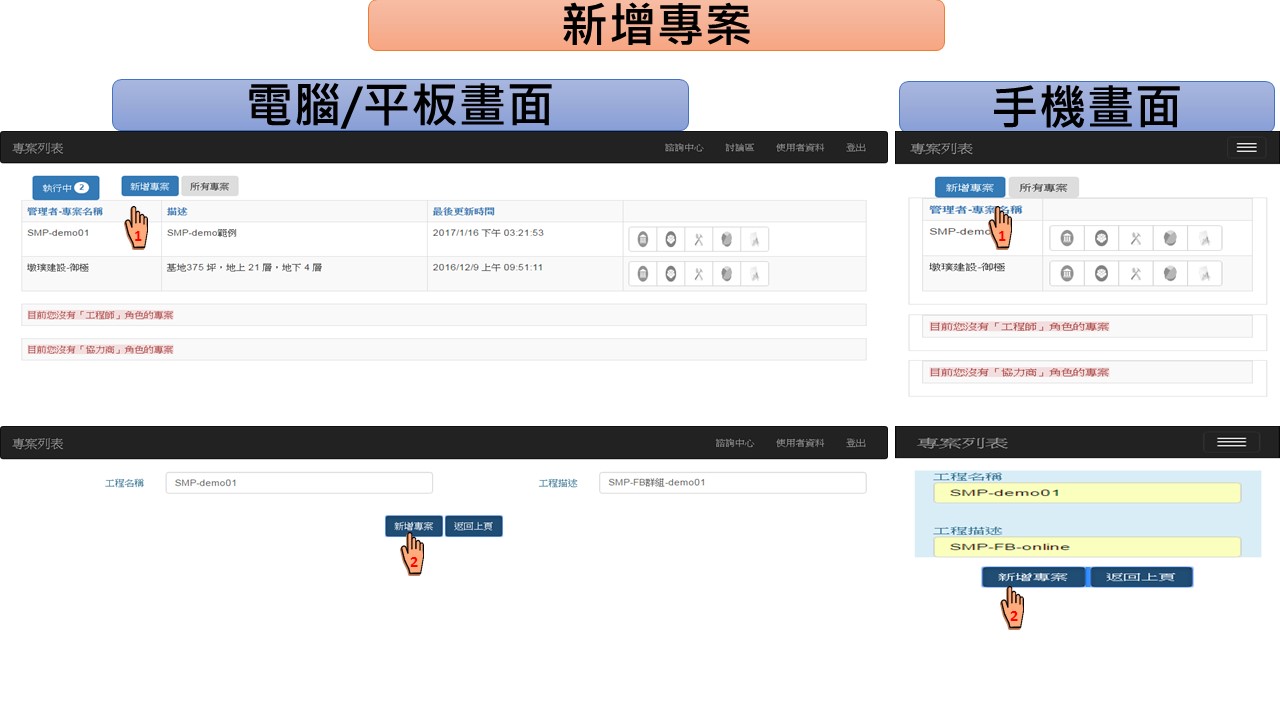Click stacked box icon for 墩璞建設-御極 in desktop table
Screen dimensions: 1280x720
(671, 274)
